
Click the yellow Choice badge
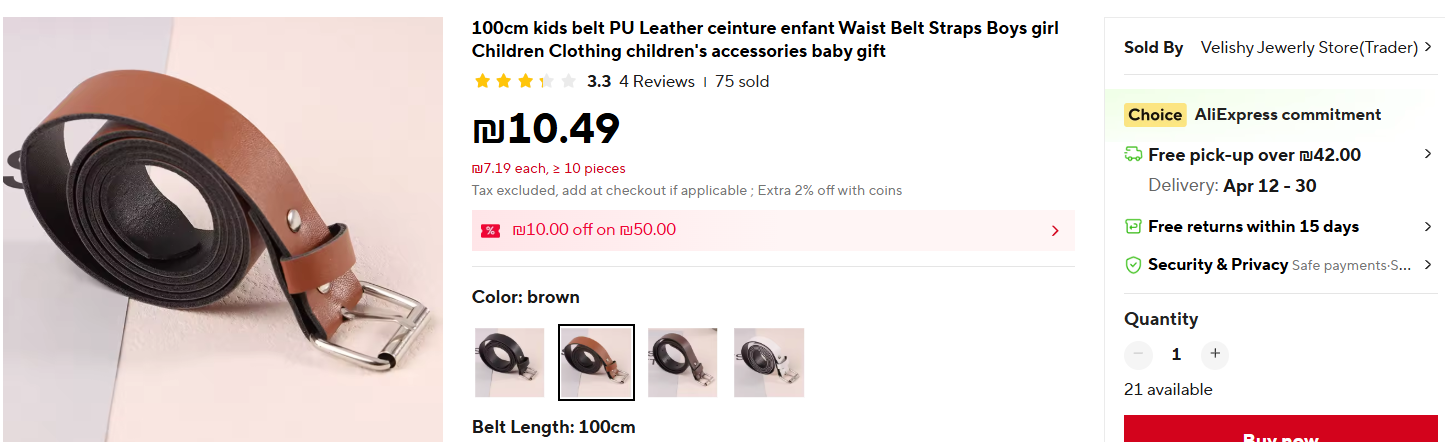[x=1155, y=115]
